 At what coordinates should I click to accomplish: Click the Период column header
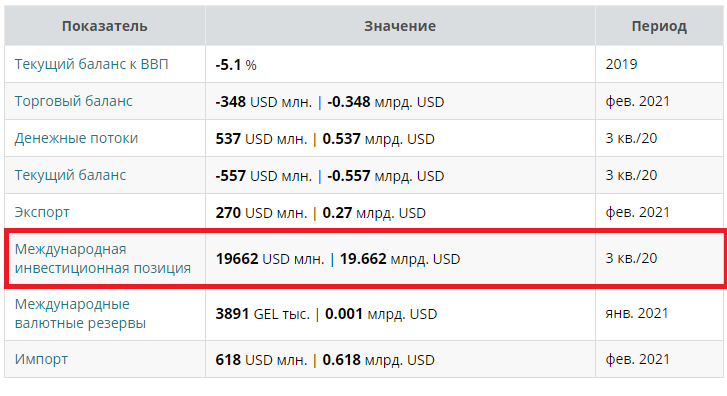pos(659,26)
